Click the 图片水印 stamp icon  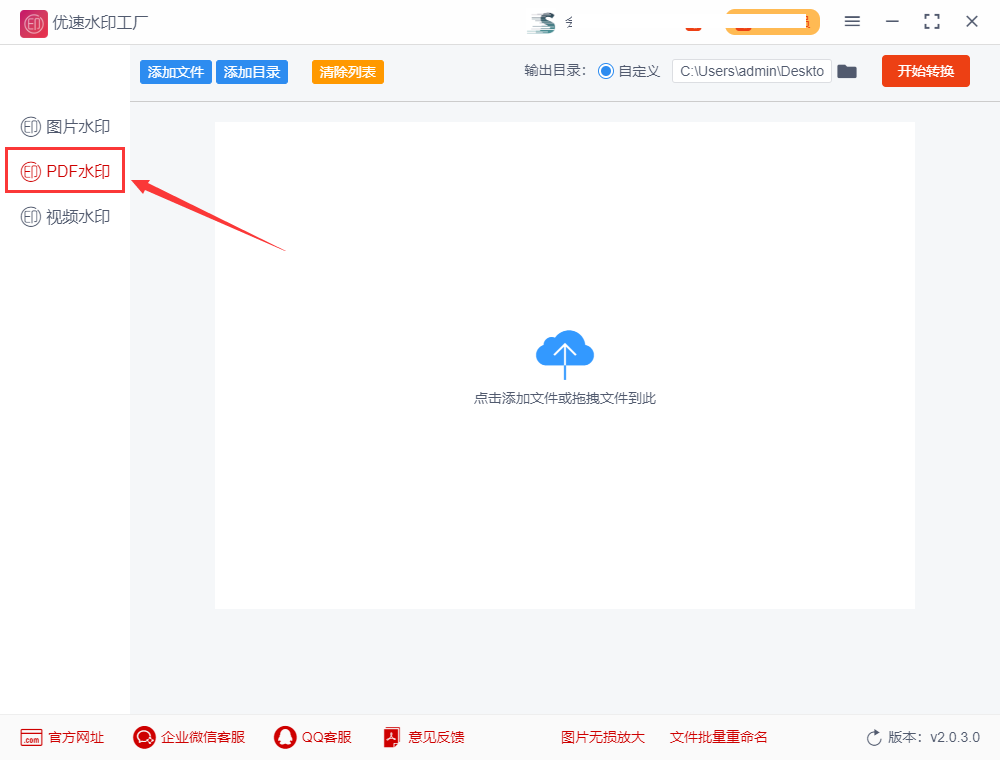[31, 127]
